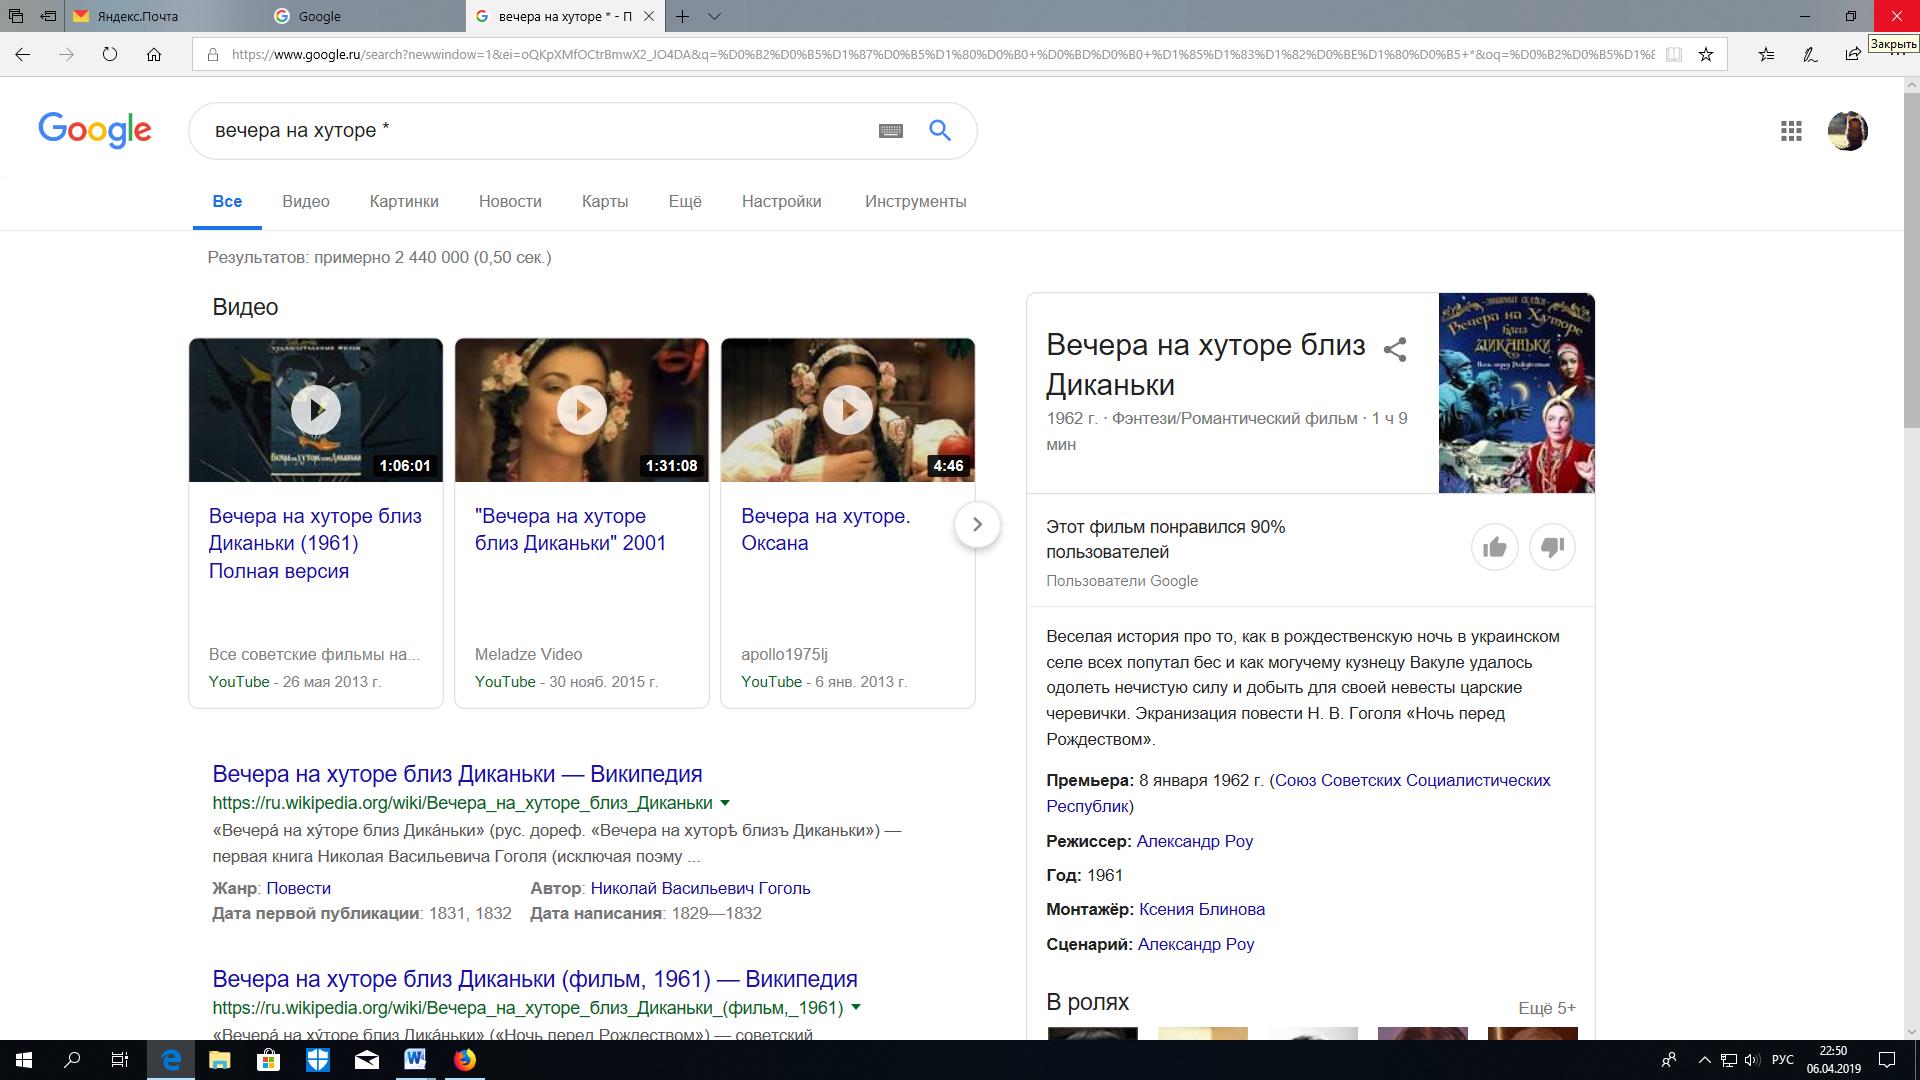Open Task View on taskbar
1920x1080 pixels.
(x=120, y=1060)
